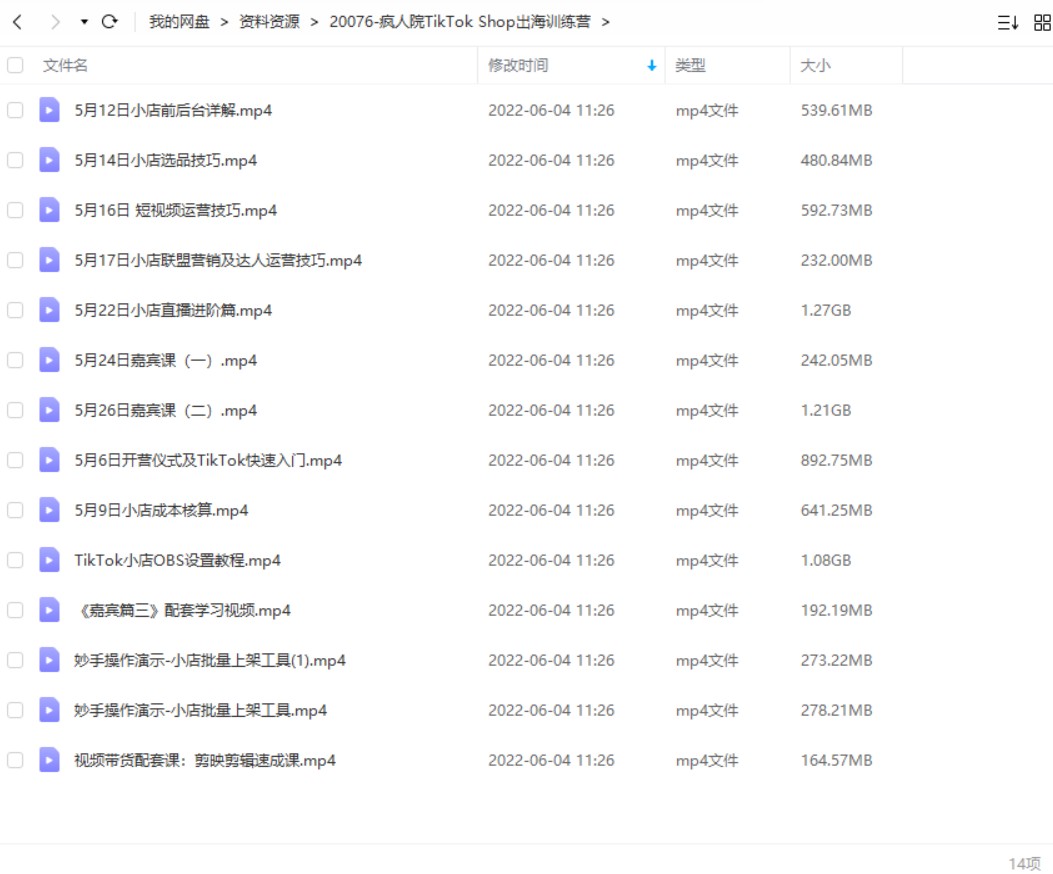
Task: Select file name 5月22日小店直播进阶篇.mp4
Action: tap(173, 310)
